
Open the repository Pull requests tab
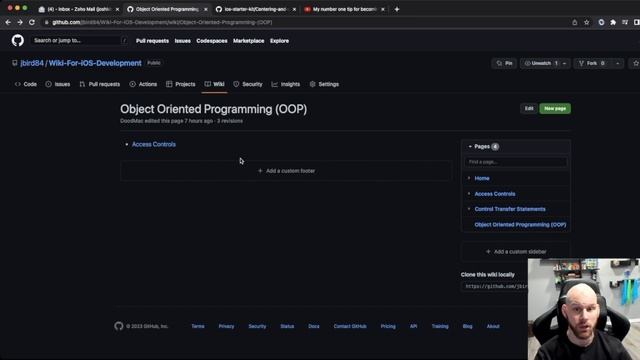100,84
